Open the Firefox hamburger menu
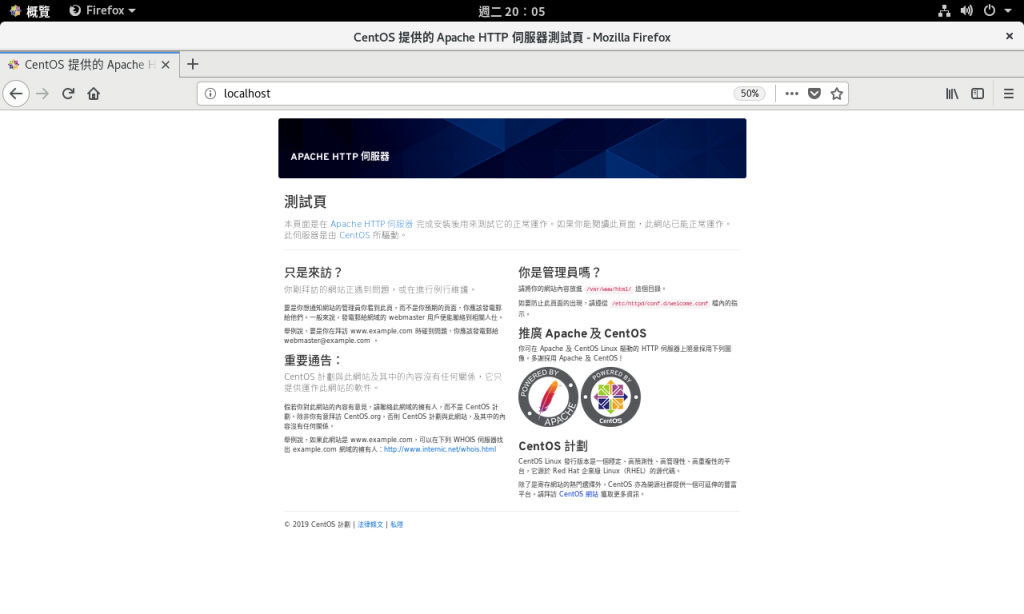This screenshot has height=614, width=1024. 1008,93
